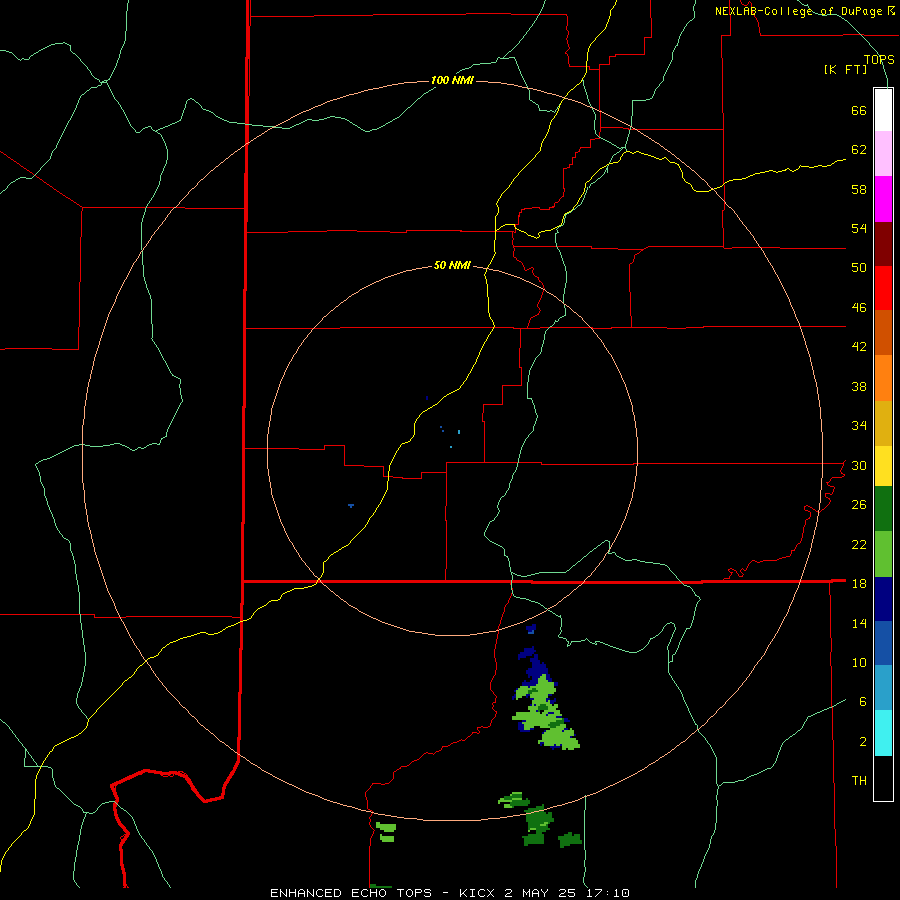
Task: Click the medium blue legend band
Action: [883, 643]
